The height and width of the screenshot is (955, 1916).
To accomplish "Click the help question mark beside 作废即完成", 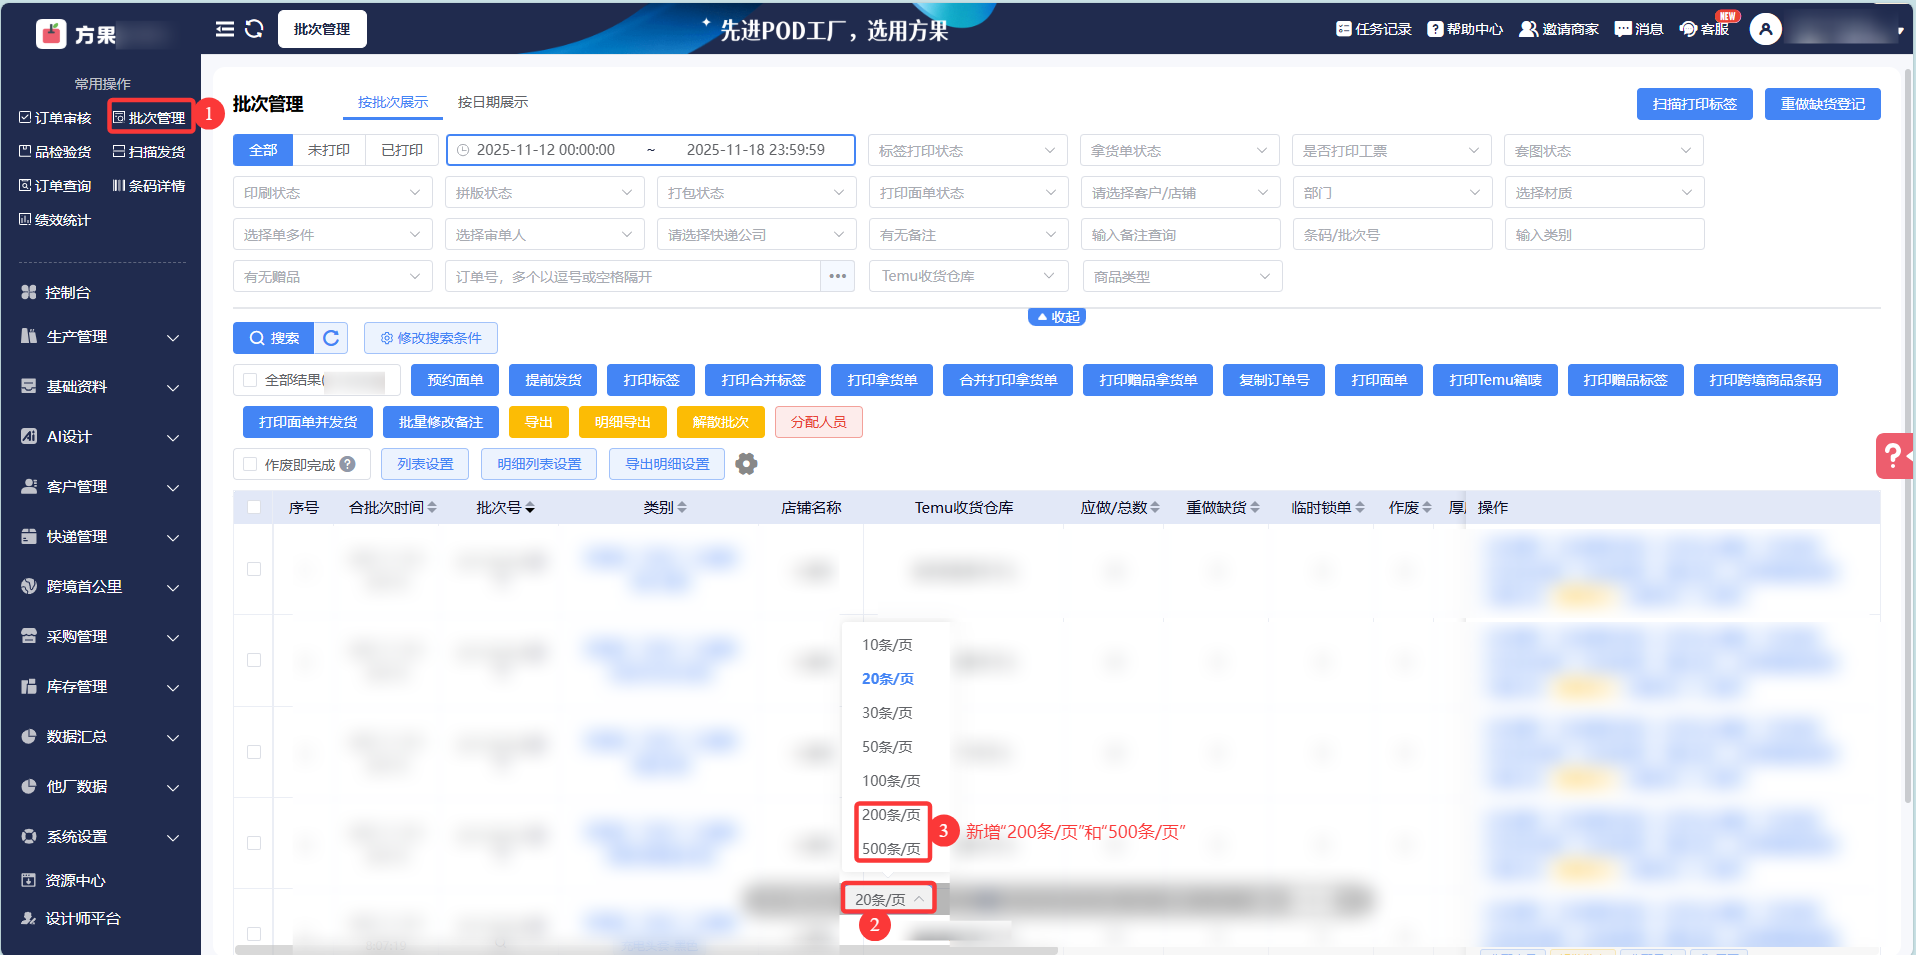I will (348, 464).
